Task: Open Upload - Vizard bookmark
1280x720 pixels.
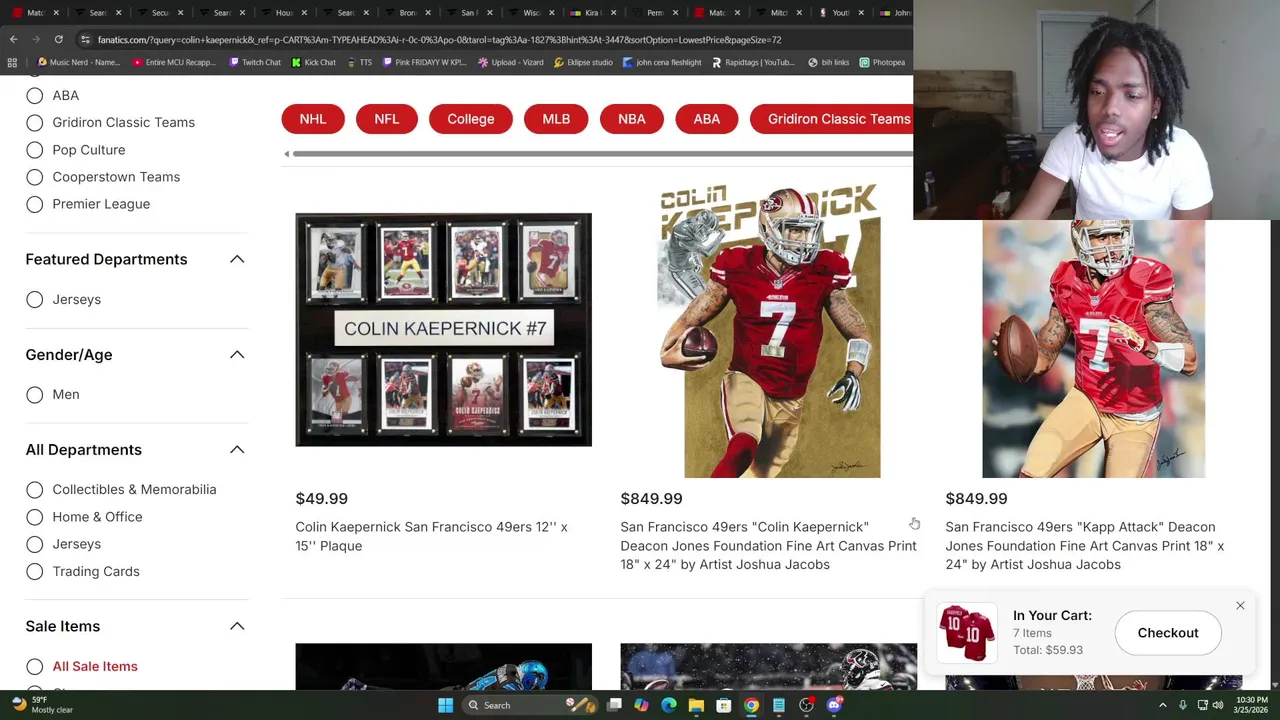Action: coord(511,62)
